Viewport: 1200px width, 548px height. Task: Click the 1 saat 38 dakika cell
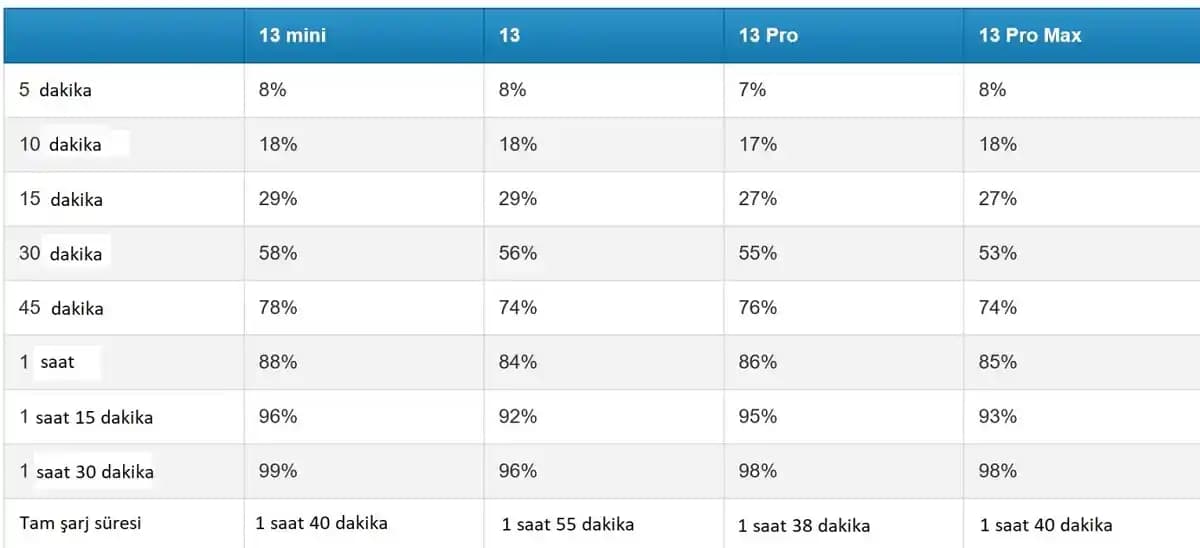coord(804,525)
